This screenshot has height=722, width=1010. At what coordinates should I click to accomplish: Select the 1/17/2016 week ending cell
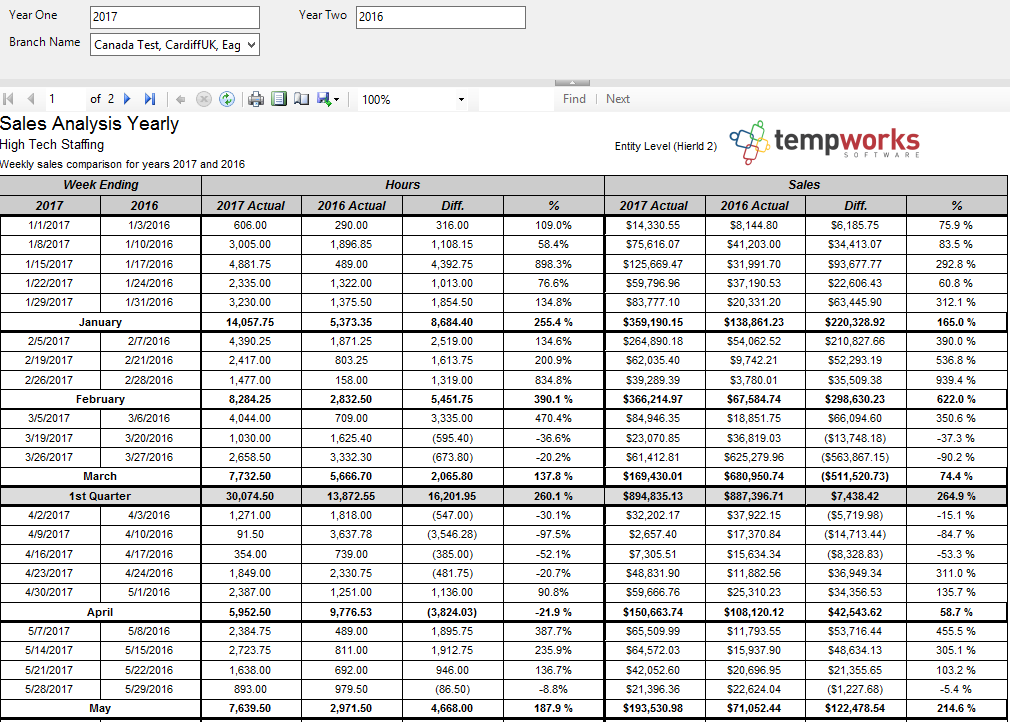pyautogui.click(x=149, y=264)
